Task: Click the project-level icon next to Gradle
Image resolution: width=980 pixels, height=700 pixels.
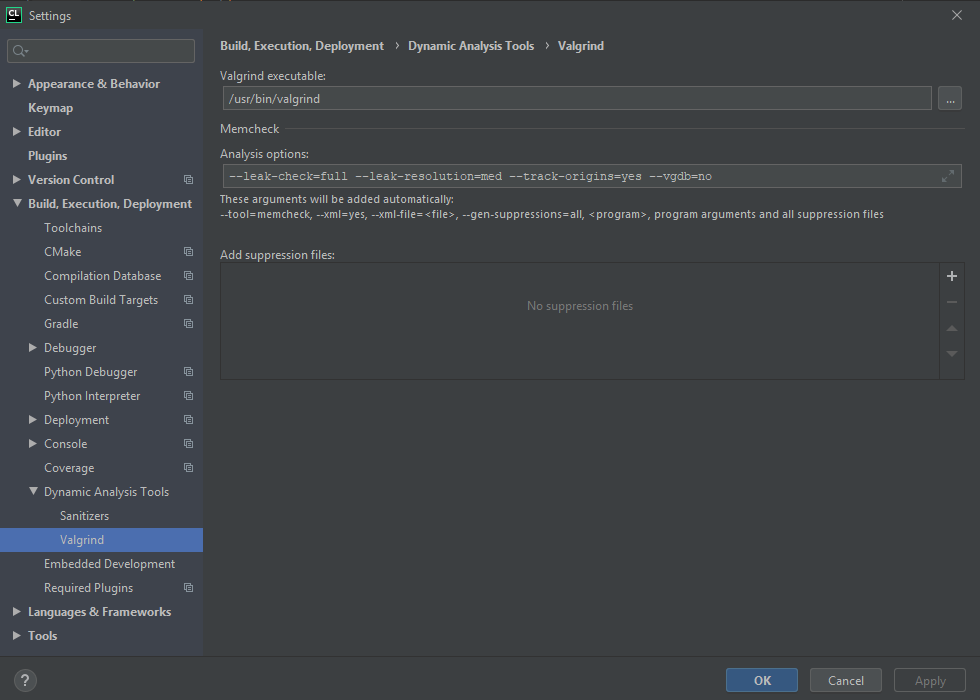Action: tap(188, 324)
